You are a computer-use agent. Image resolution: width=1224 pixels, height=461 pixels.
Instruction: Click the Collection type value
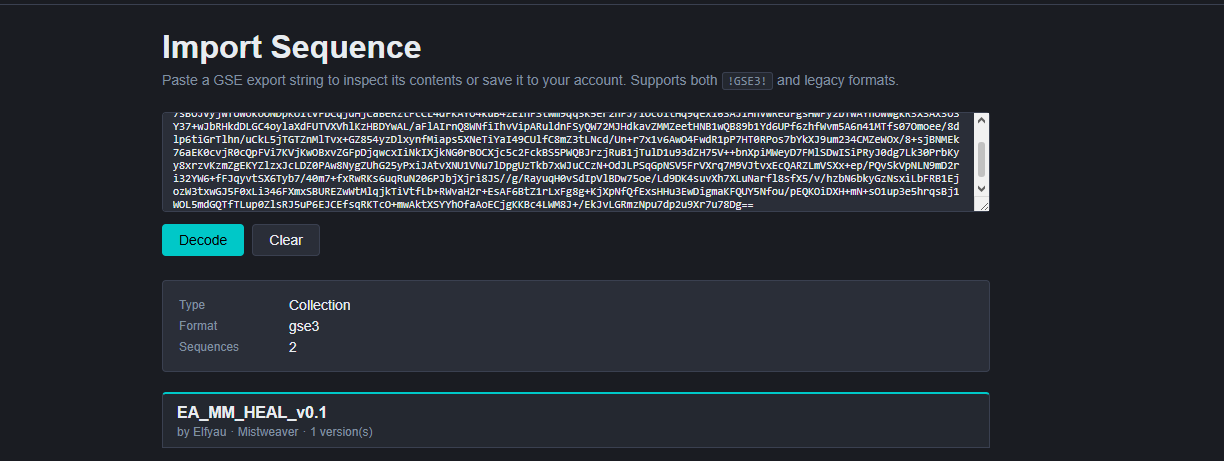pyautogui.click(x=320, y=305)
